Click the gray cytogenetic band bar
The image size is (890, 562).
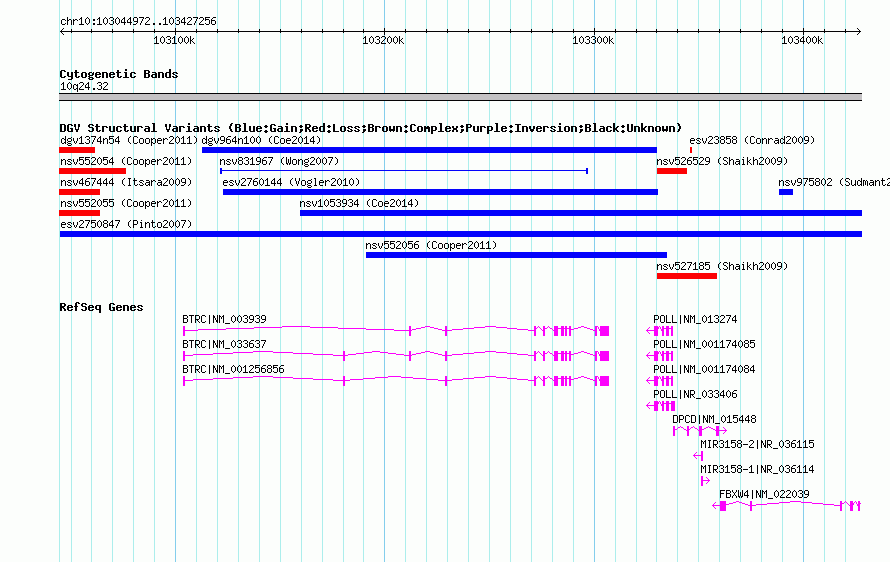pyautogui.click(x=460, y=97)
